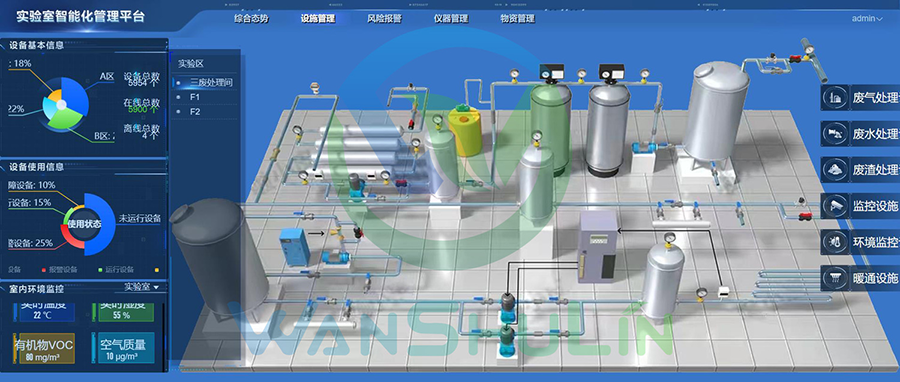
Task: Open the admin user dropdown
Action: (867, 18)
